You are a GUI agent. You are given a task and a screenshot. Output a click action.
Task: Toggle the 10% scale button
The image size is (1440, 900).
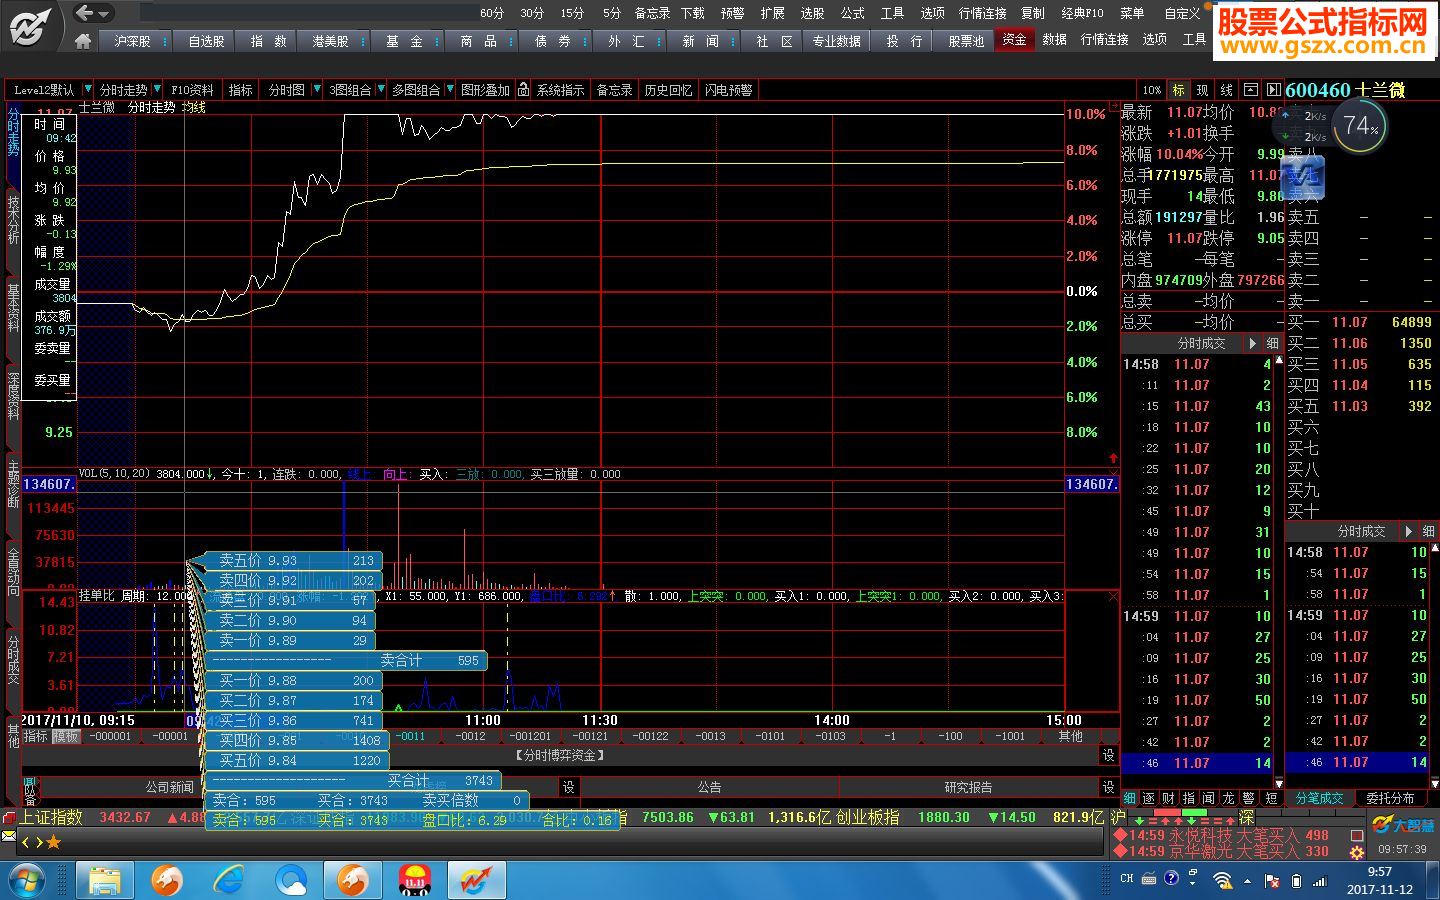(1153, 90)
